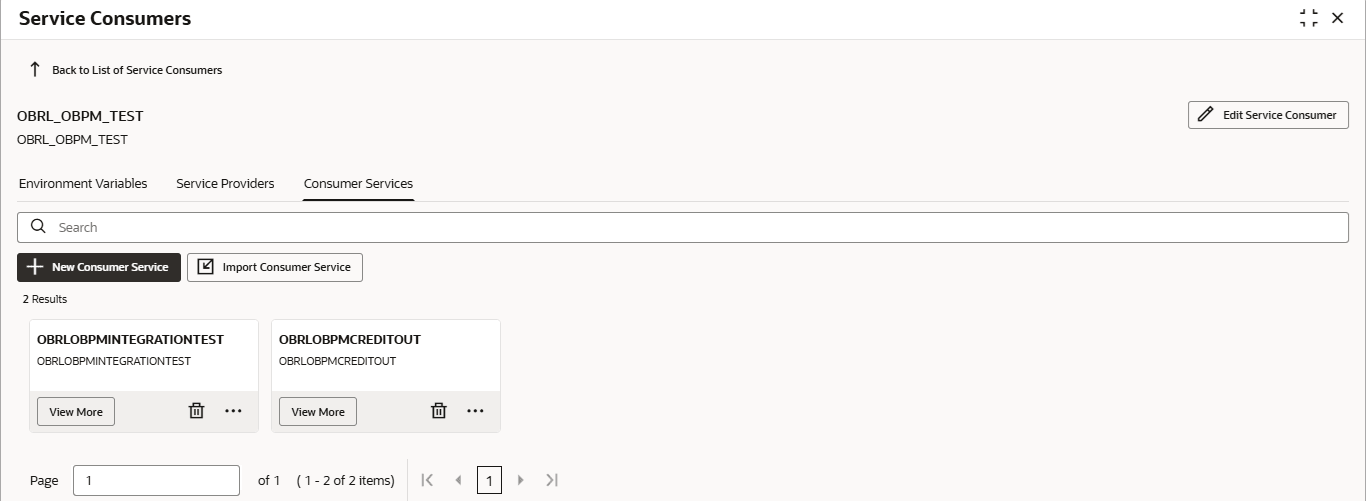
Task: Open more options for OBRLOBPMCREDITOUT card
Action: pos(475,411)
